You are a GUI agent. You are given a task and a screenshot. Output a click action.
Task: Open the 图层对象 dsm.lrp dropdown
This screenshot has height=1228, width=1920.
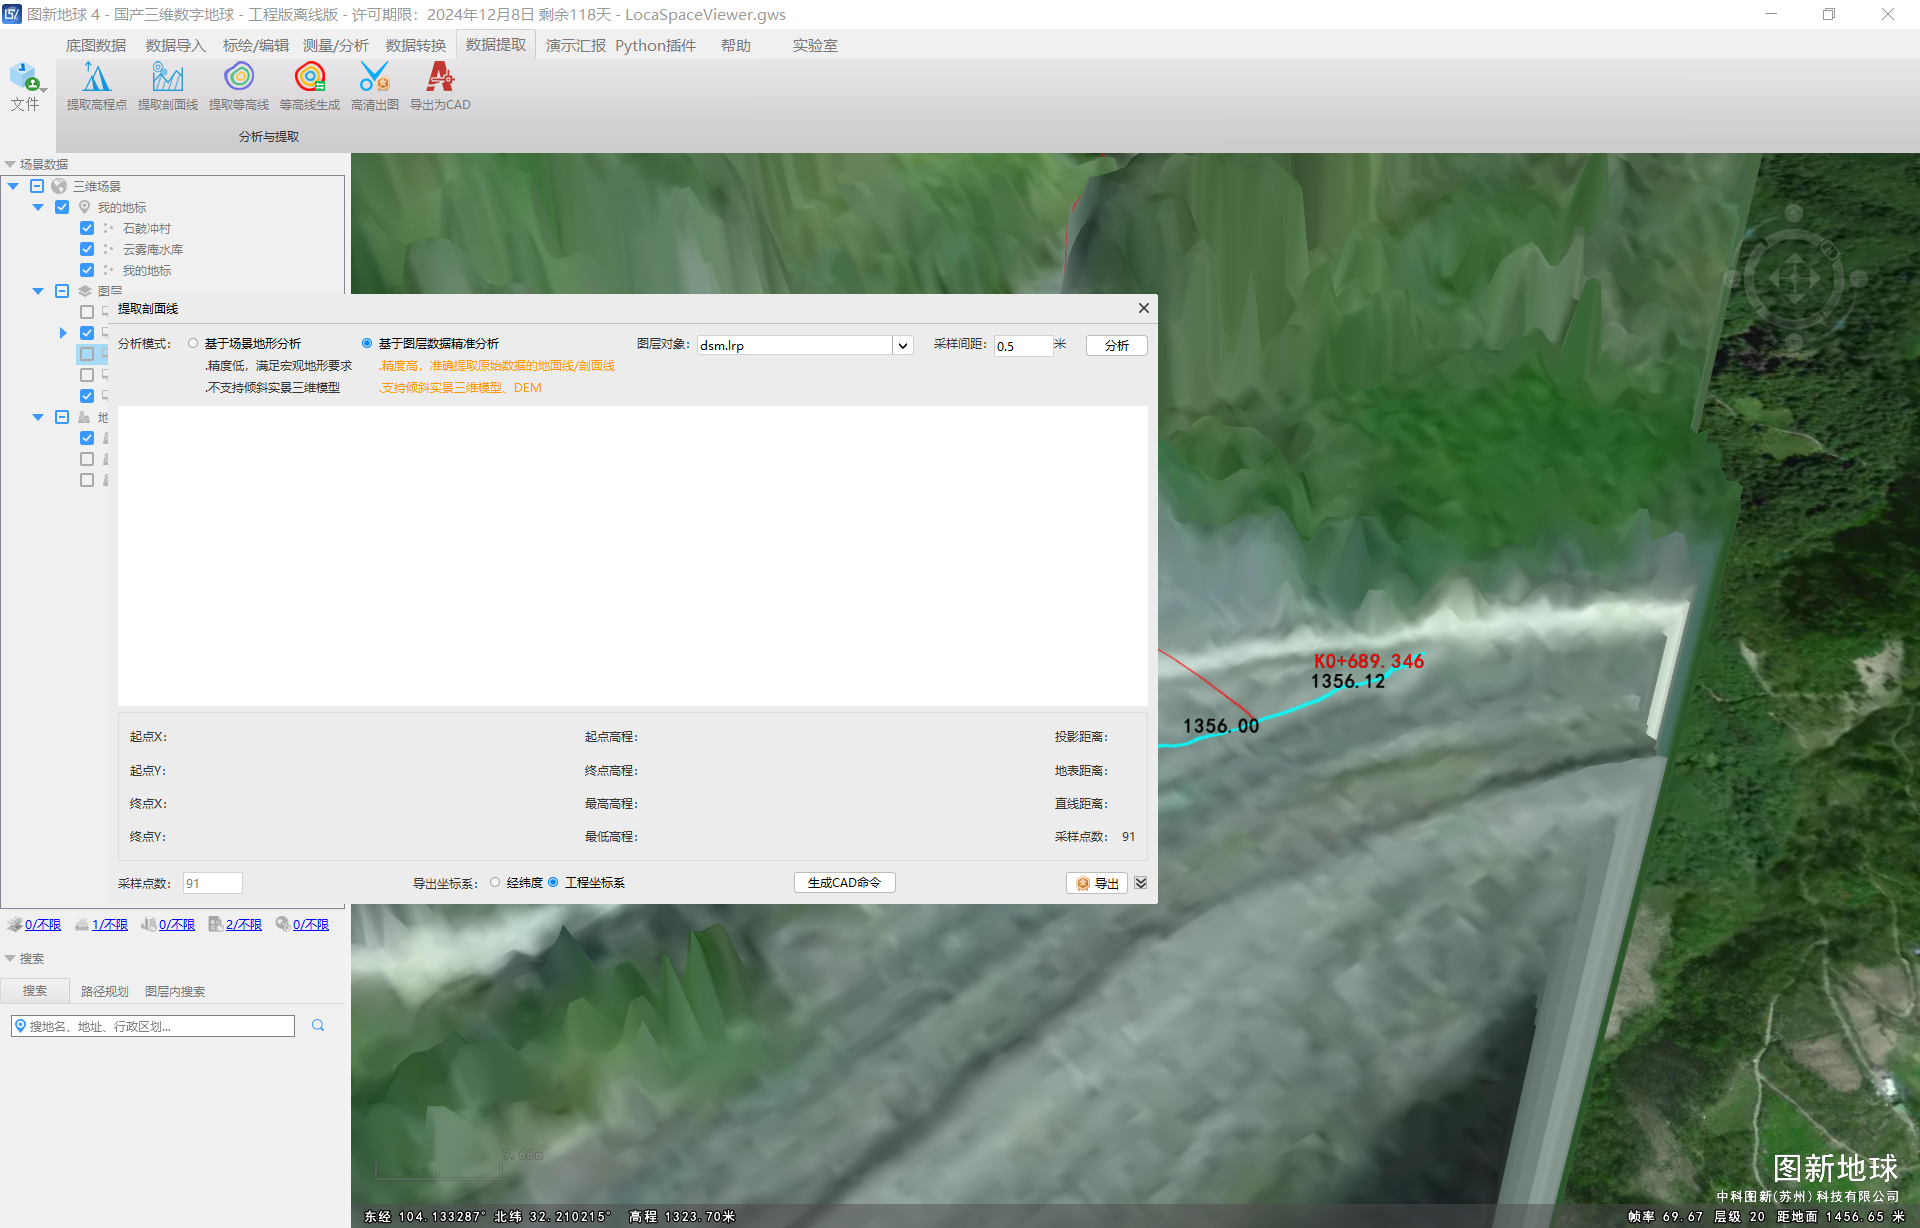[x=902, y=345]
